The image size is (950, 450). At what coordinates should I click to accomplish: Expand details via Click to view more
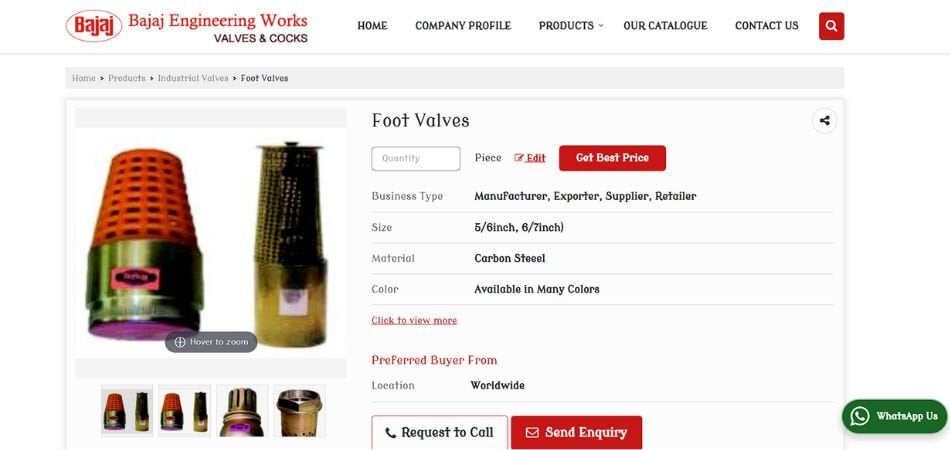[414, 320]
